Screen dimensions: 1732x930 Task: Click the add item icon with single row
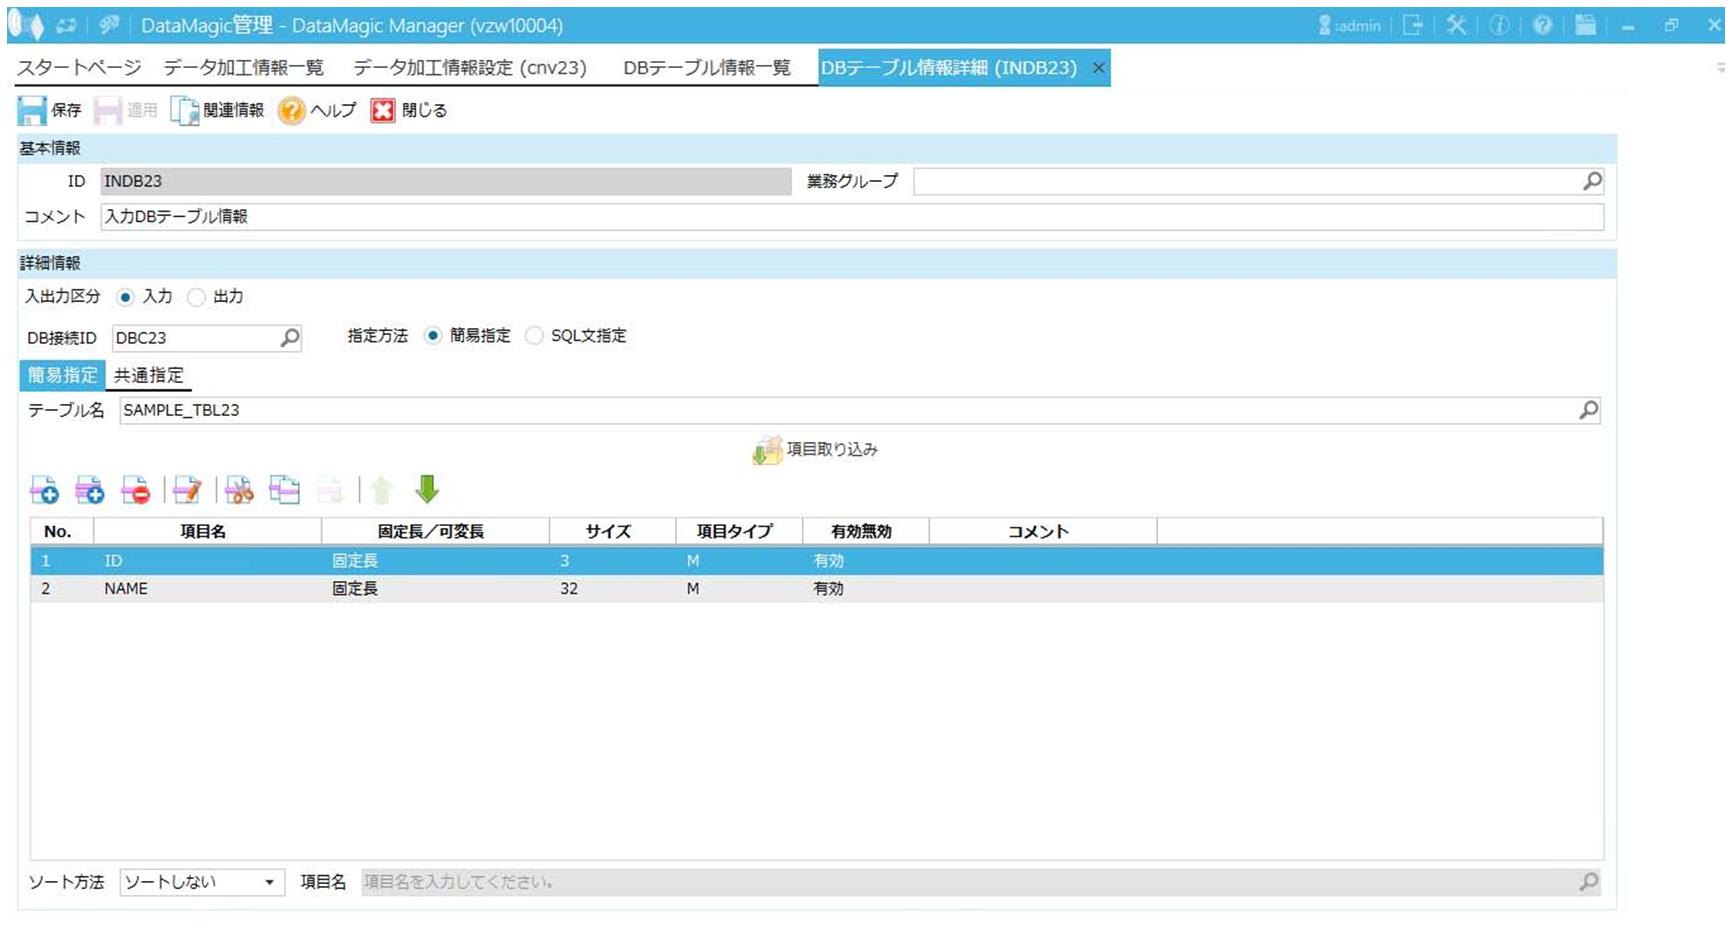point(44,490)
